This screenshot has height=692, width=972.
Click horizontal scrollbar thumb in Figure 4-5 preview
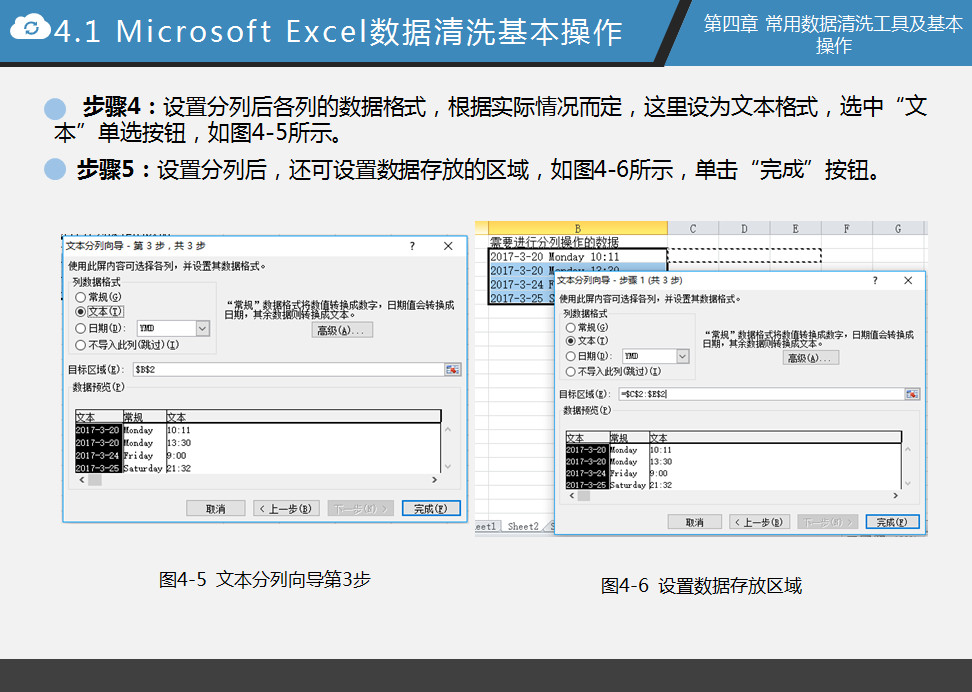pyautogui.click(x=96, y=480)
